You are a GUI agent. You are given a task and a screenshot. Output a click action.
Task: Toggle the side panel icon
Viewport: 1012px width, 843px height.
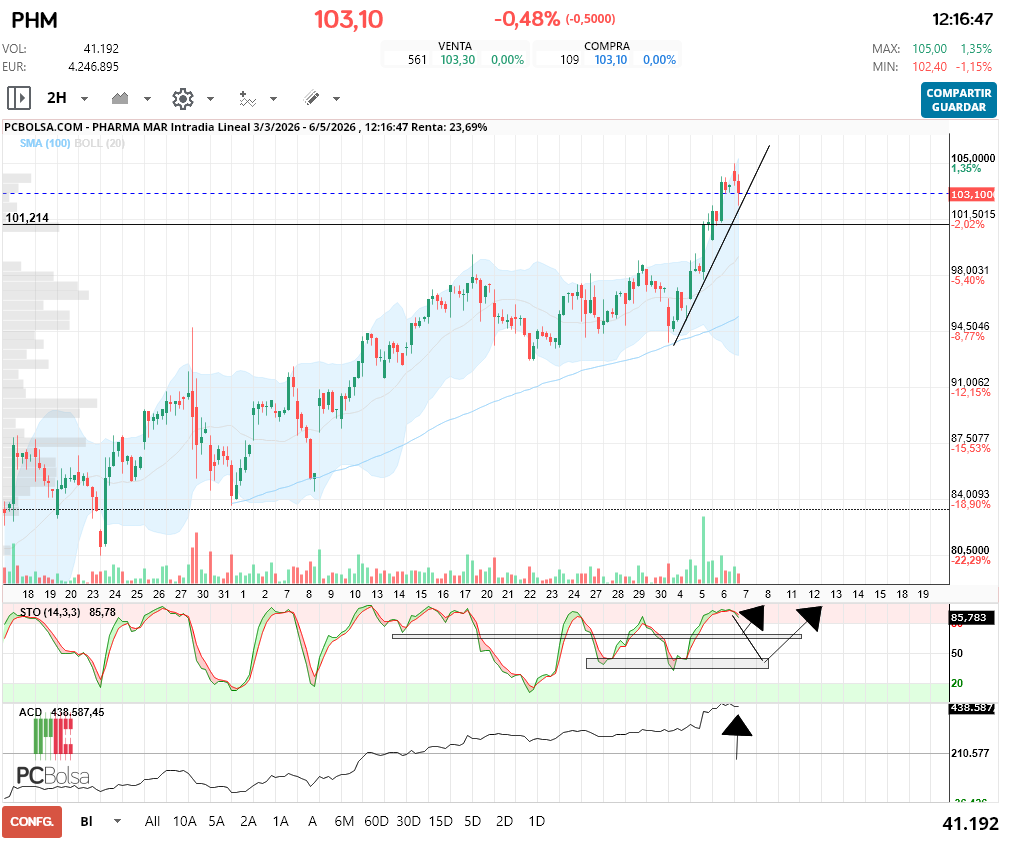point(19,98)
